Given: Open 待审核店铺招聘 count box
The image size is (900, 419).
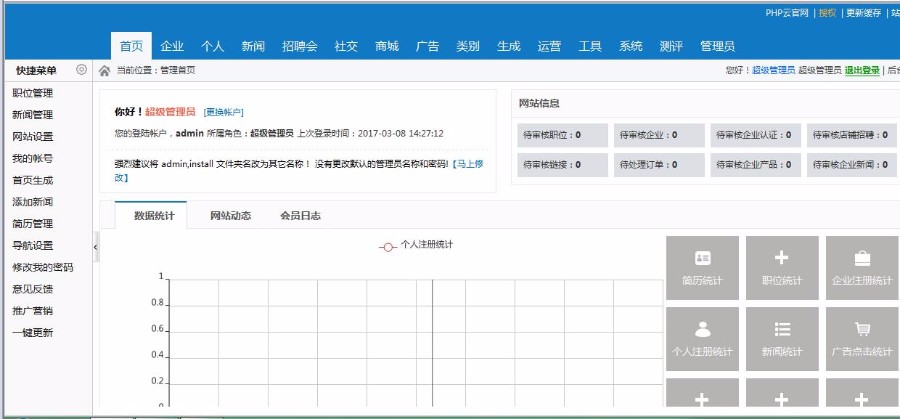Looking at the screenshot, I should (853, 135).
